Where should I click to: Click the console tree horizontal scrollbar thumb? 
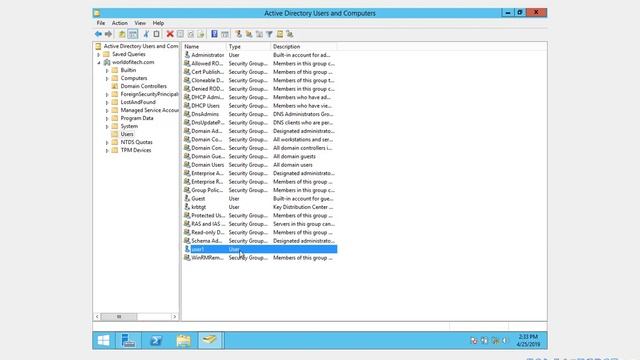(119, 317)
